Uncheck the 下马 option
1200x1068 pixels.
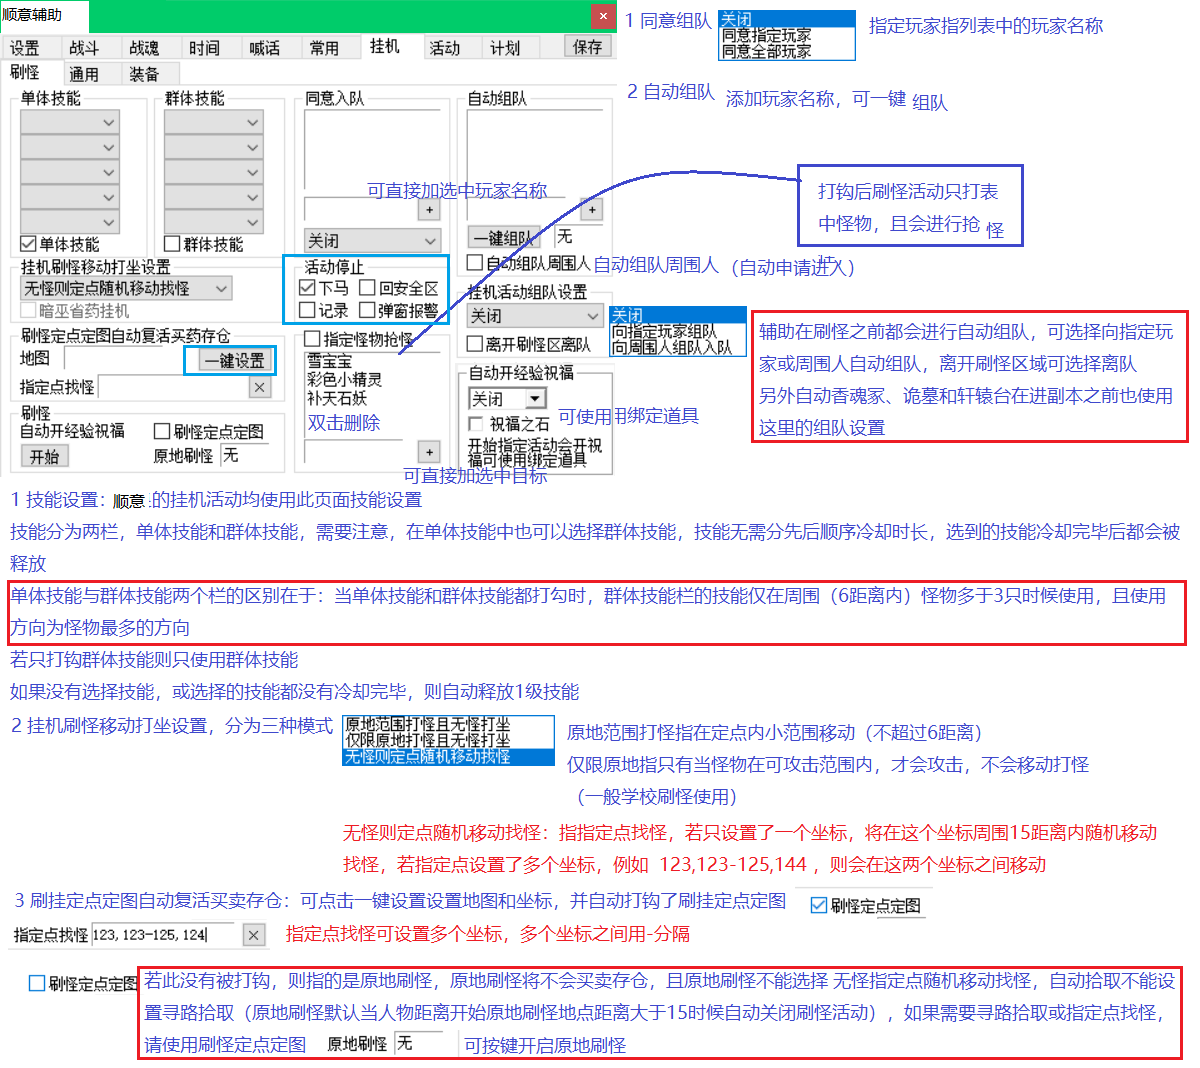[308, 287]
